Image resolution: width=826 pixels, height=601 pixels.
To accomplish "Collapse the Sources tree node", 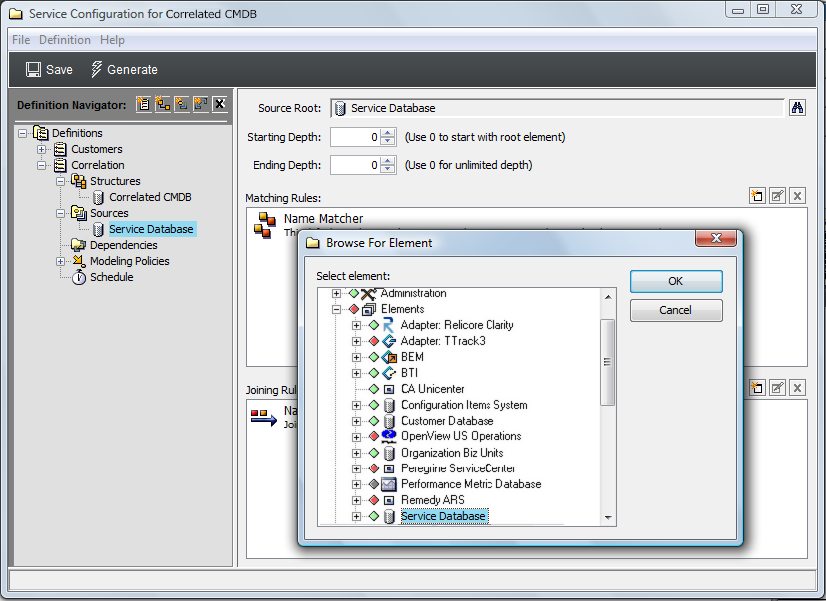I will tap(61, 213).
